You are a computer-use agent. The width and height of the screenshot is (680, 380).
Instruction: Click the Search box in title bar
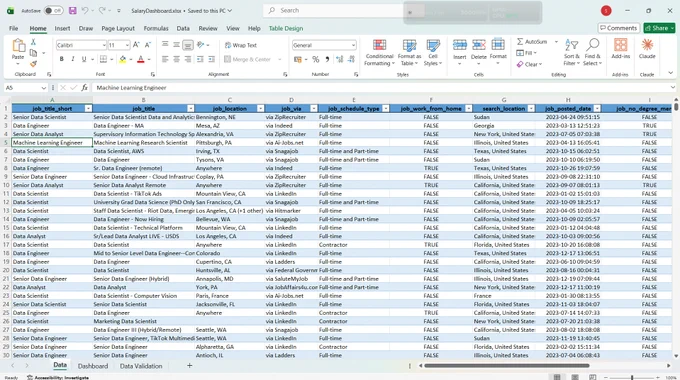click(x=343, y=10)
